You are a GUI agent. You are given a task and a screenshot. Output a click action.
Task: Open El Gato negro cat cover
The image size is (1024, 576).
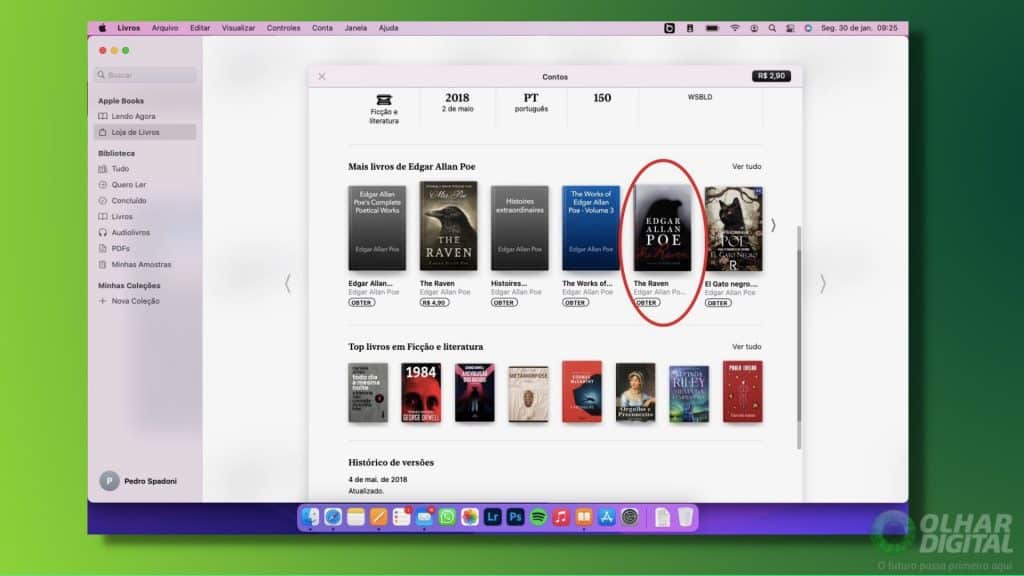coord(733,229)
